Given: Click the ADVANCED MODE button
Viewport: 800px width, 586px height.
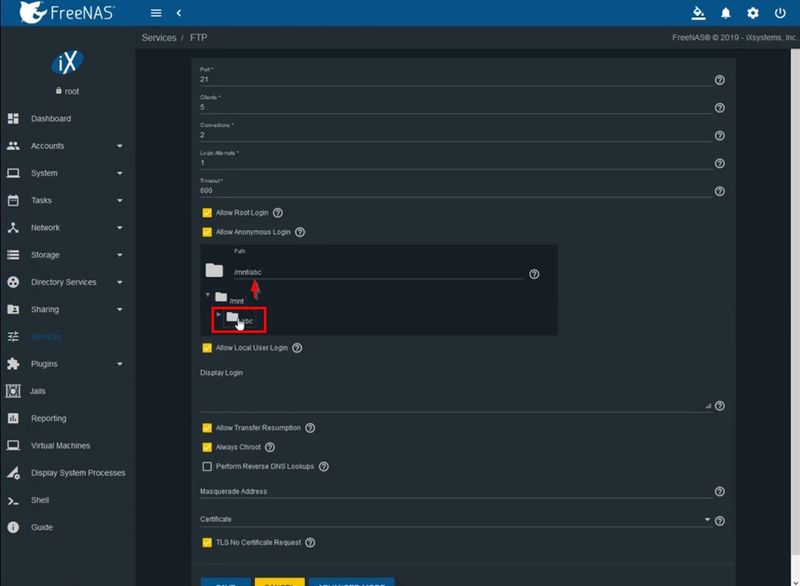Looking at the screenshot, I should click(x=355, y=582).
